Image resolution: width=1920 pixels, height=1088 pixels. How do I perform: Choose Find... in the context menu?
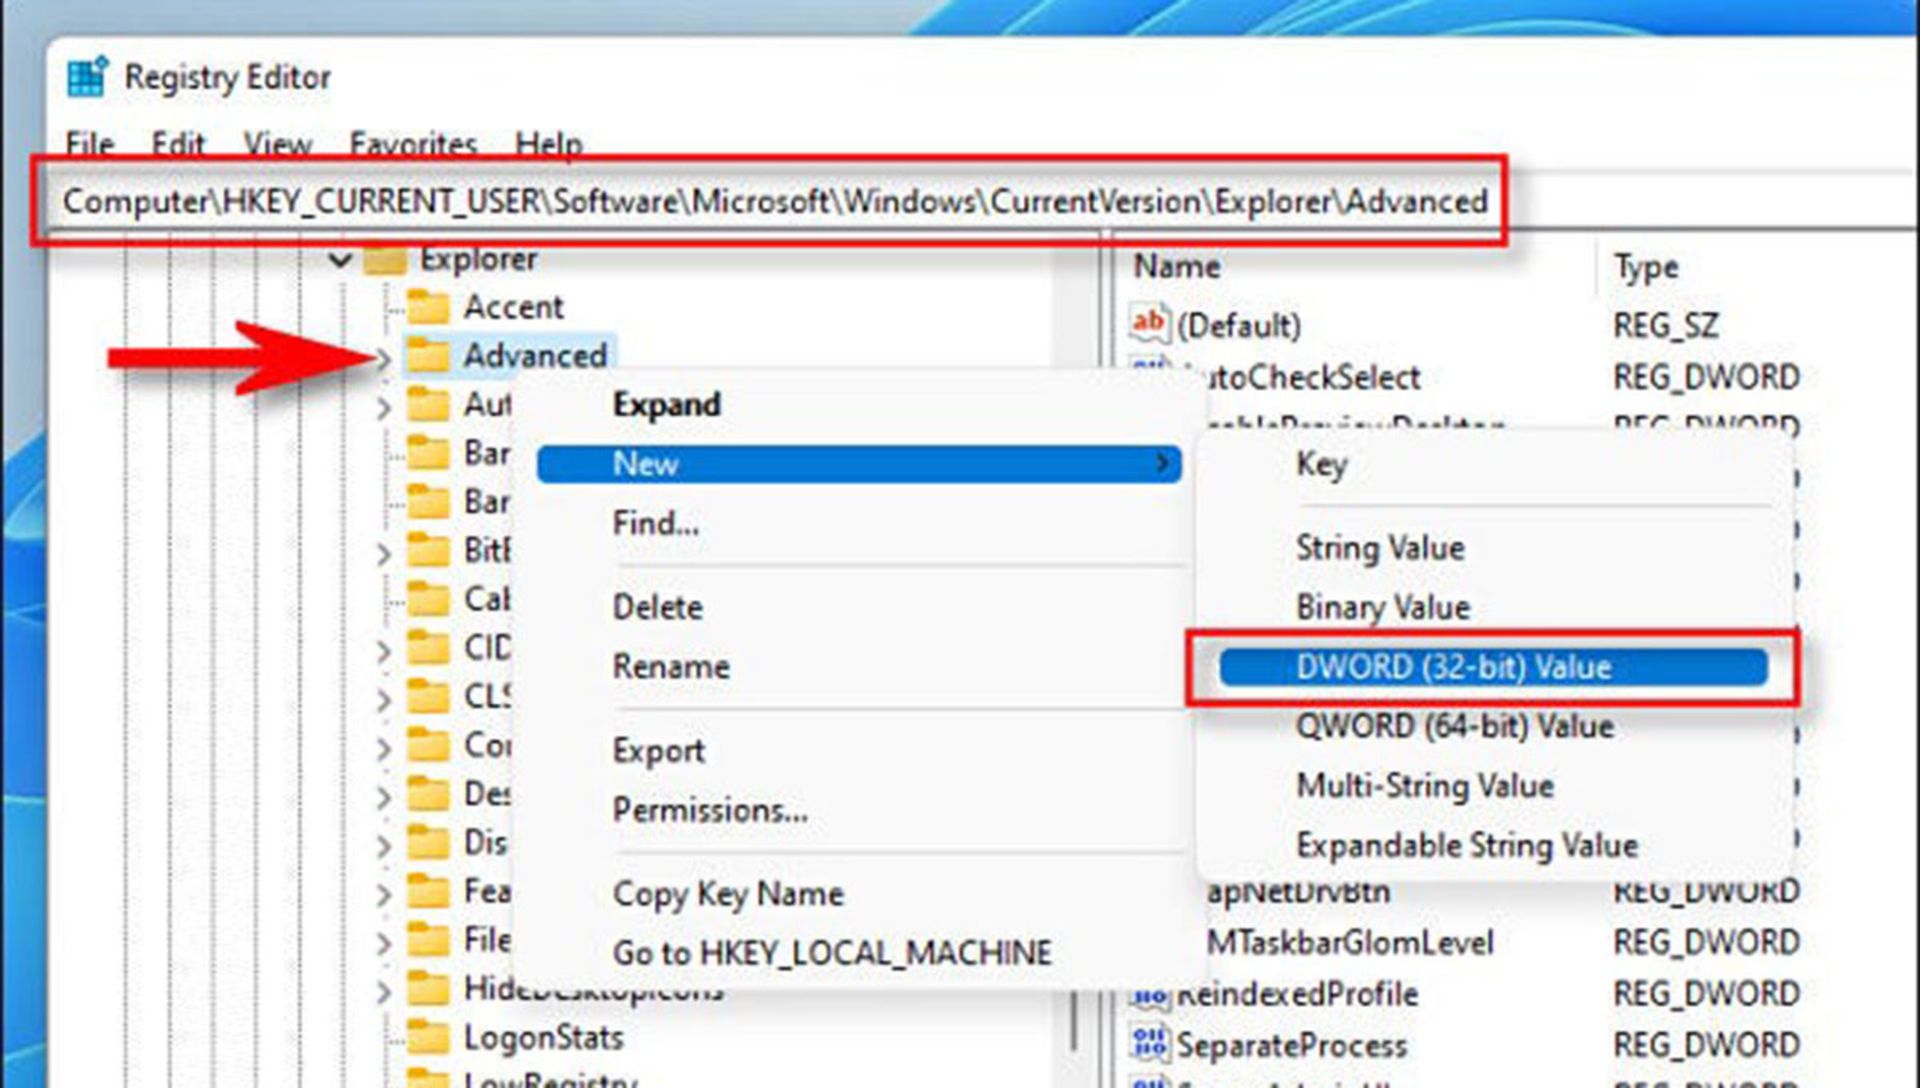pyautogui.click(x=655, y=523)
